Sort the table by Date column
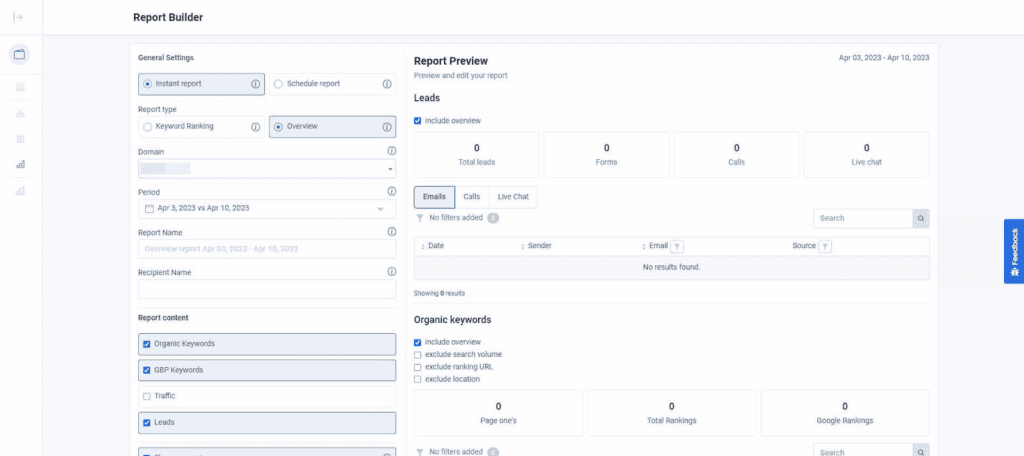This screenshot has width=1024, height=456. click(x=435, y=246)
